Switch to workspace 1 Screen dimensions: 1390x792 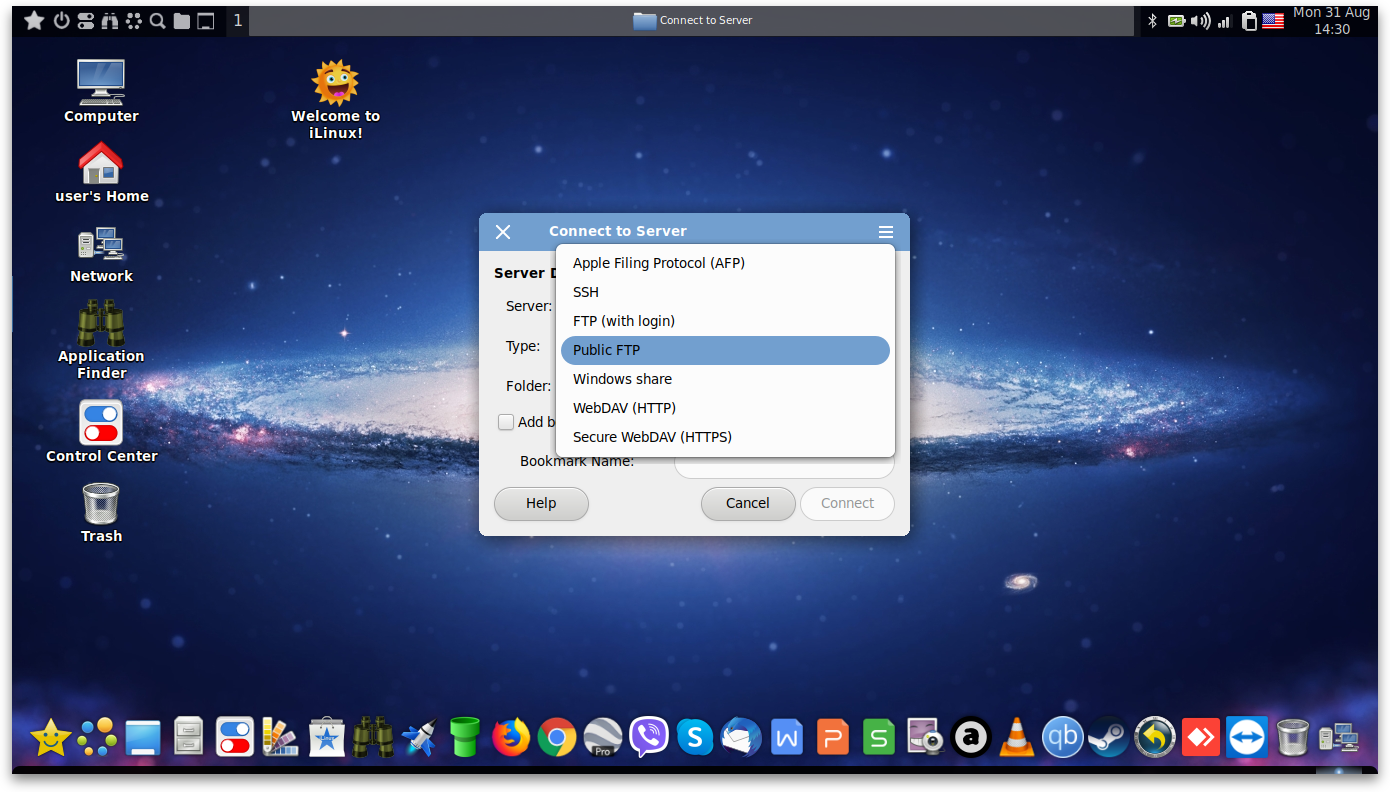click(238, 20)
